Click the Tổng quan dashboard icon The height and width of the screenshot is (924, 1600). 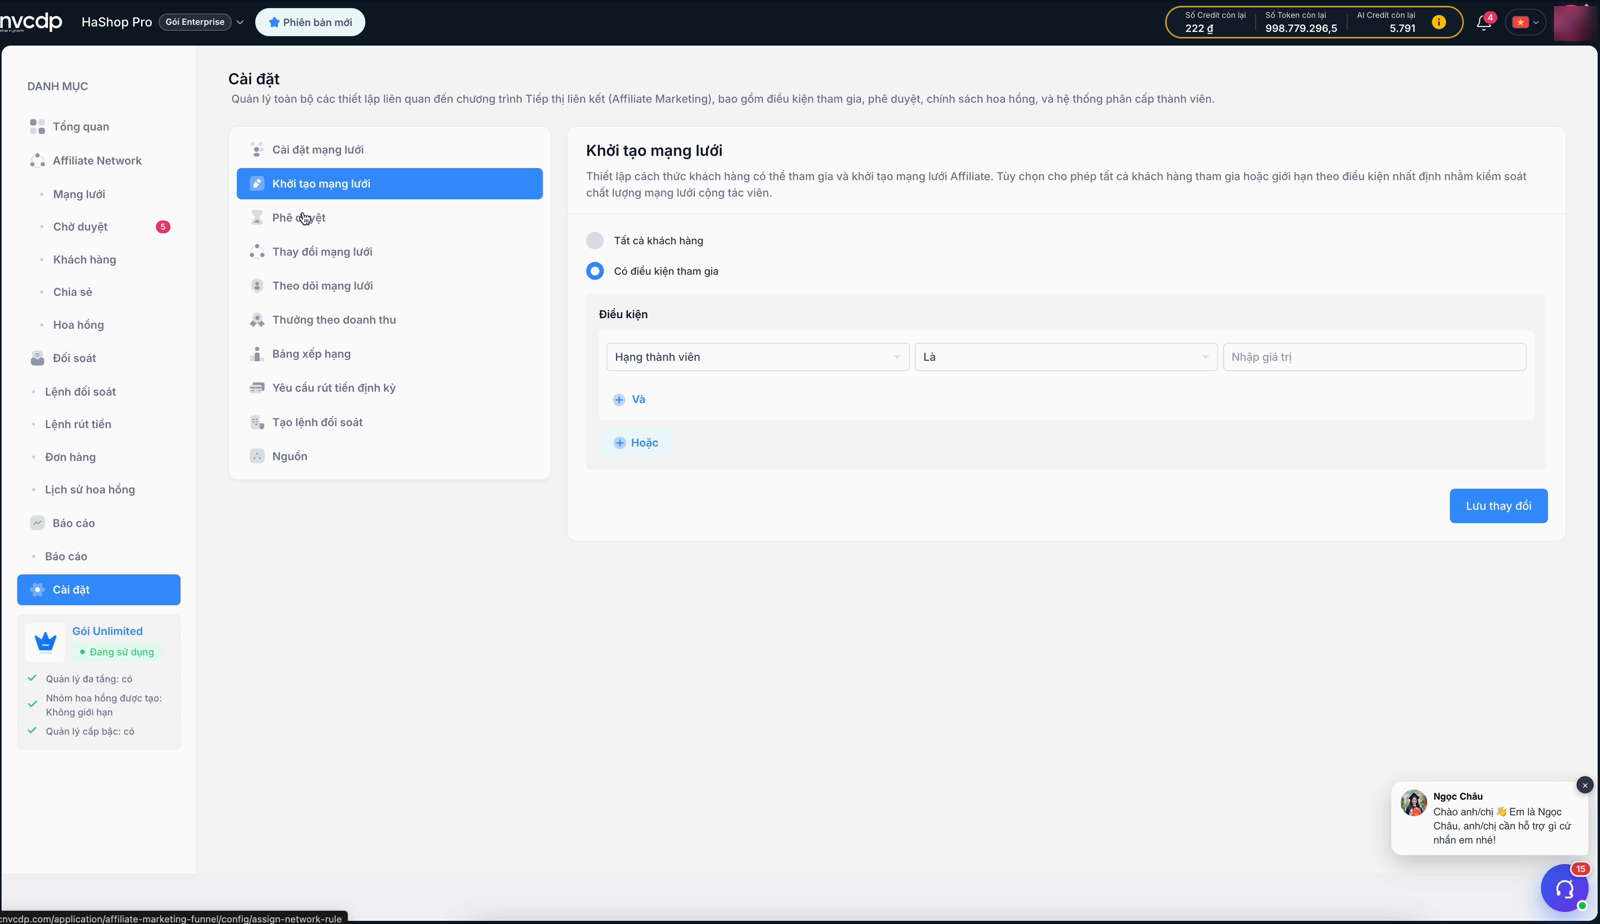(37, 126)
